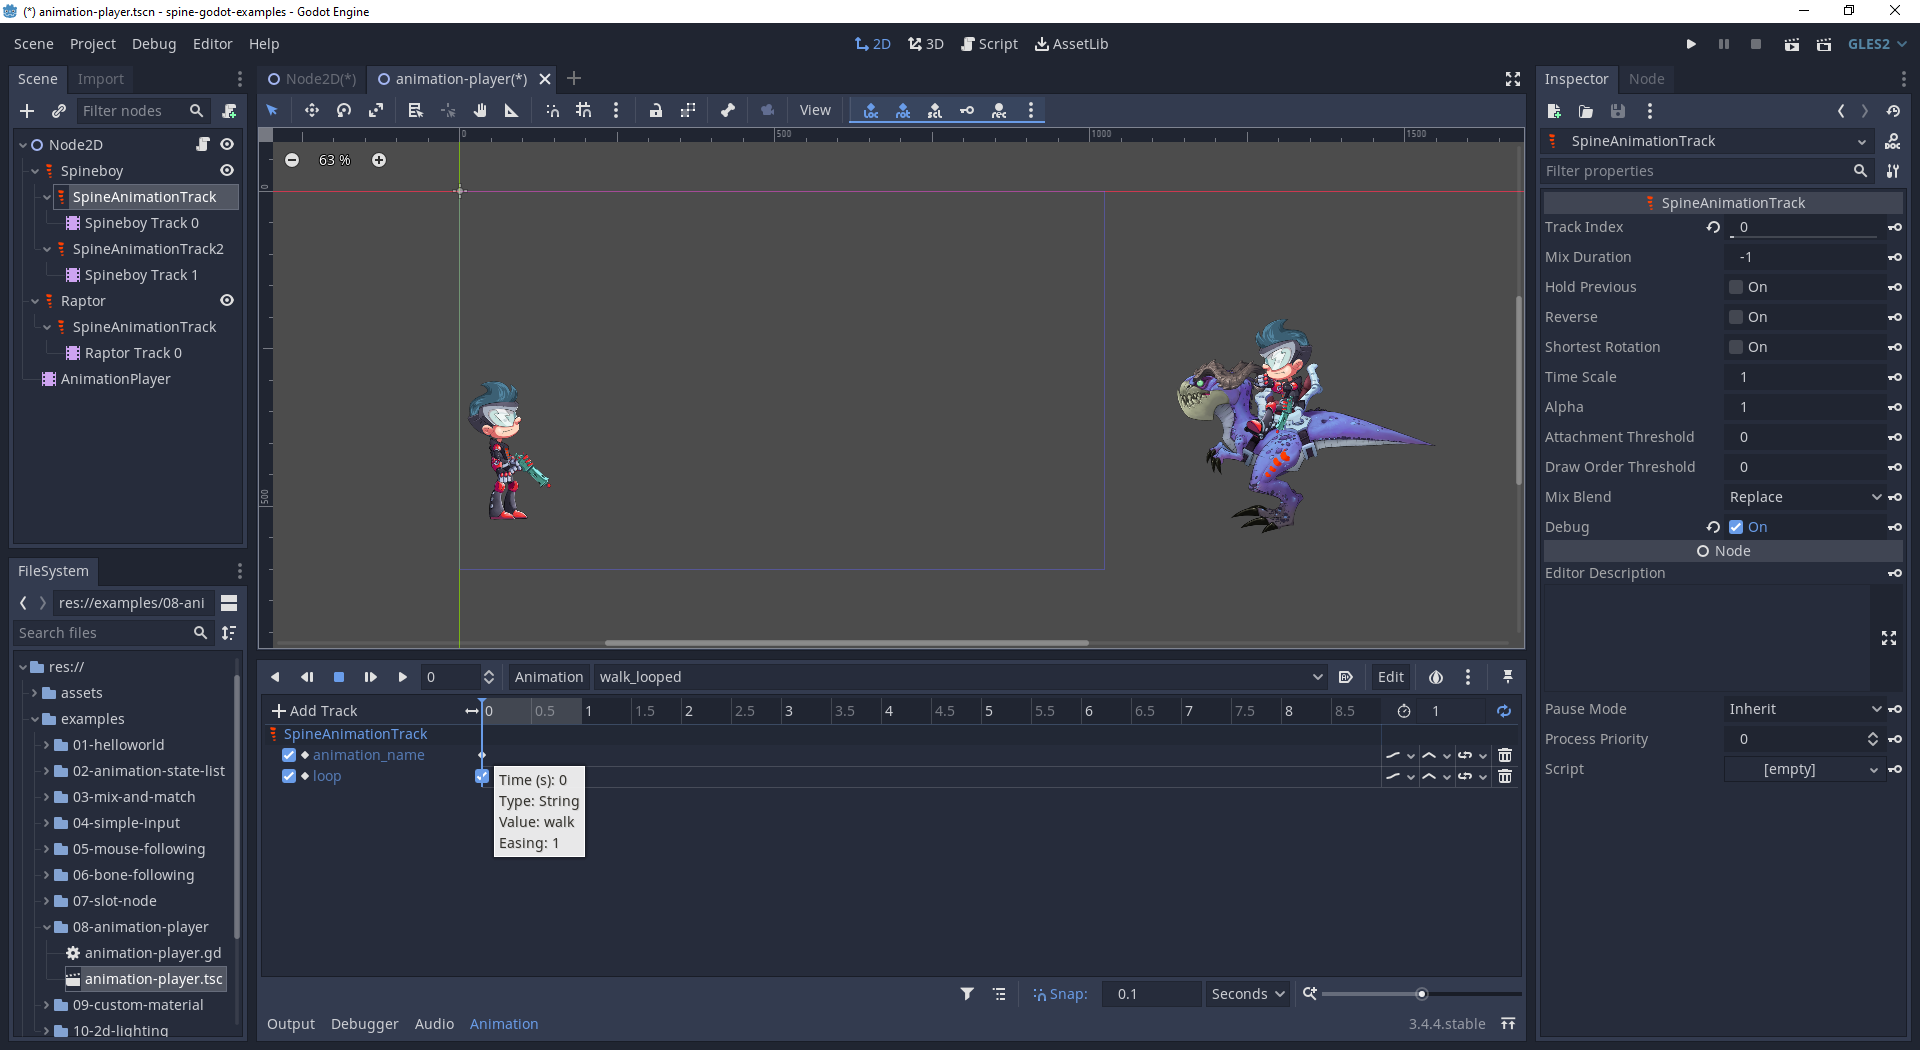Toggle Hold Previous checkbox
Viewport: 1920px width, 1050px height.
tap(1736, 287)
